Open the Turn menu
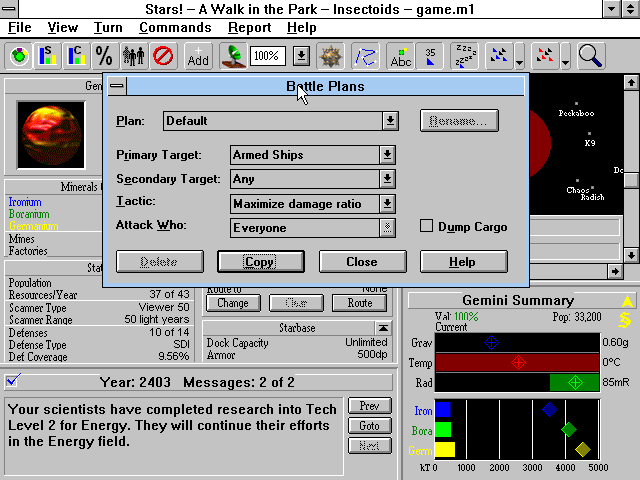This screenshot has width=640, height=480. pyautogui.click(x=108, y=27)
